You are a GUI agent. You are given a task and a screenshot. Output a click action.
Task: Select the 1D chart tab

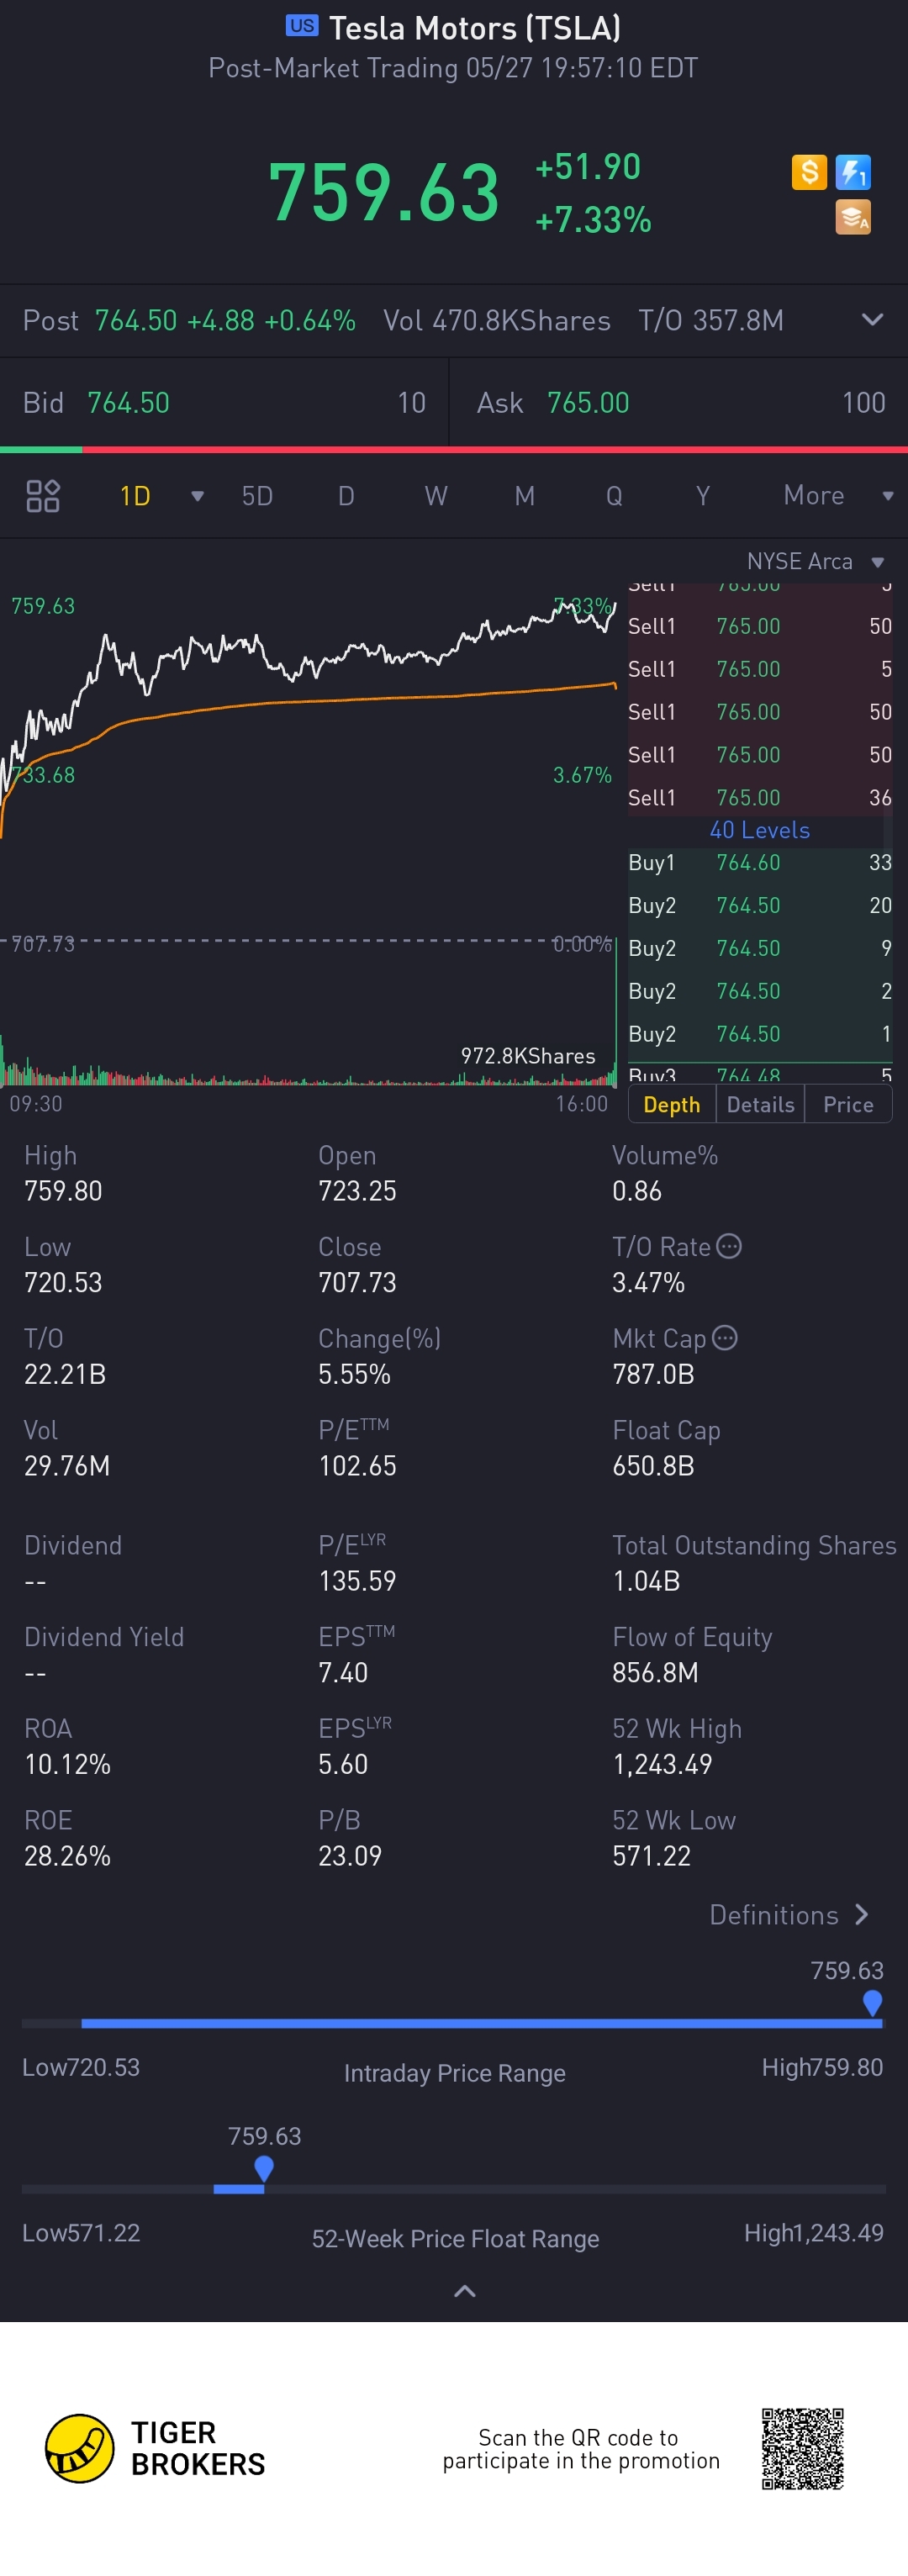[135, 496]
